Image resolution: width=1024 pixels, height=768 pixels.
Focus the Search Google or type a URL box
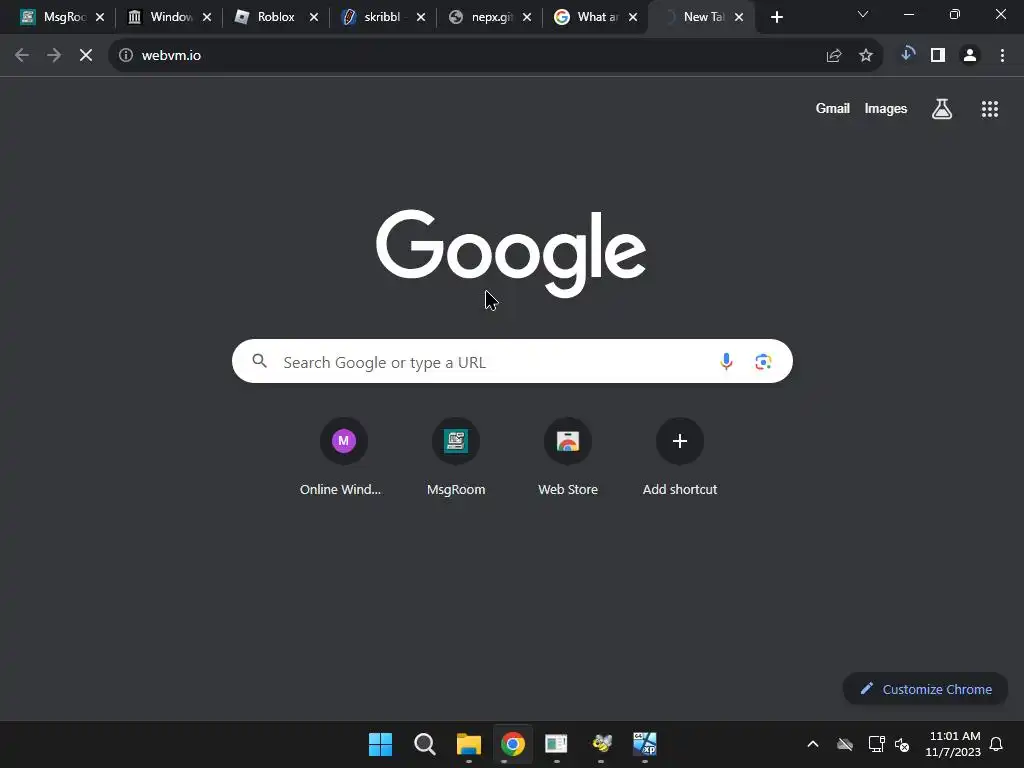[512, 361]
